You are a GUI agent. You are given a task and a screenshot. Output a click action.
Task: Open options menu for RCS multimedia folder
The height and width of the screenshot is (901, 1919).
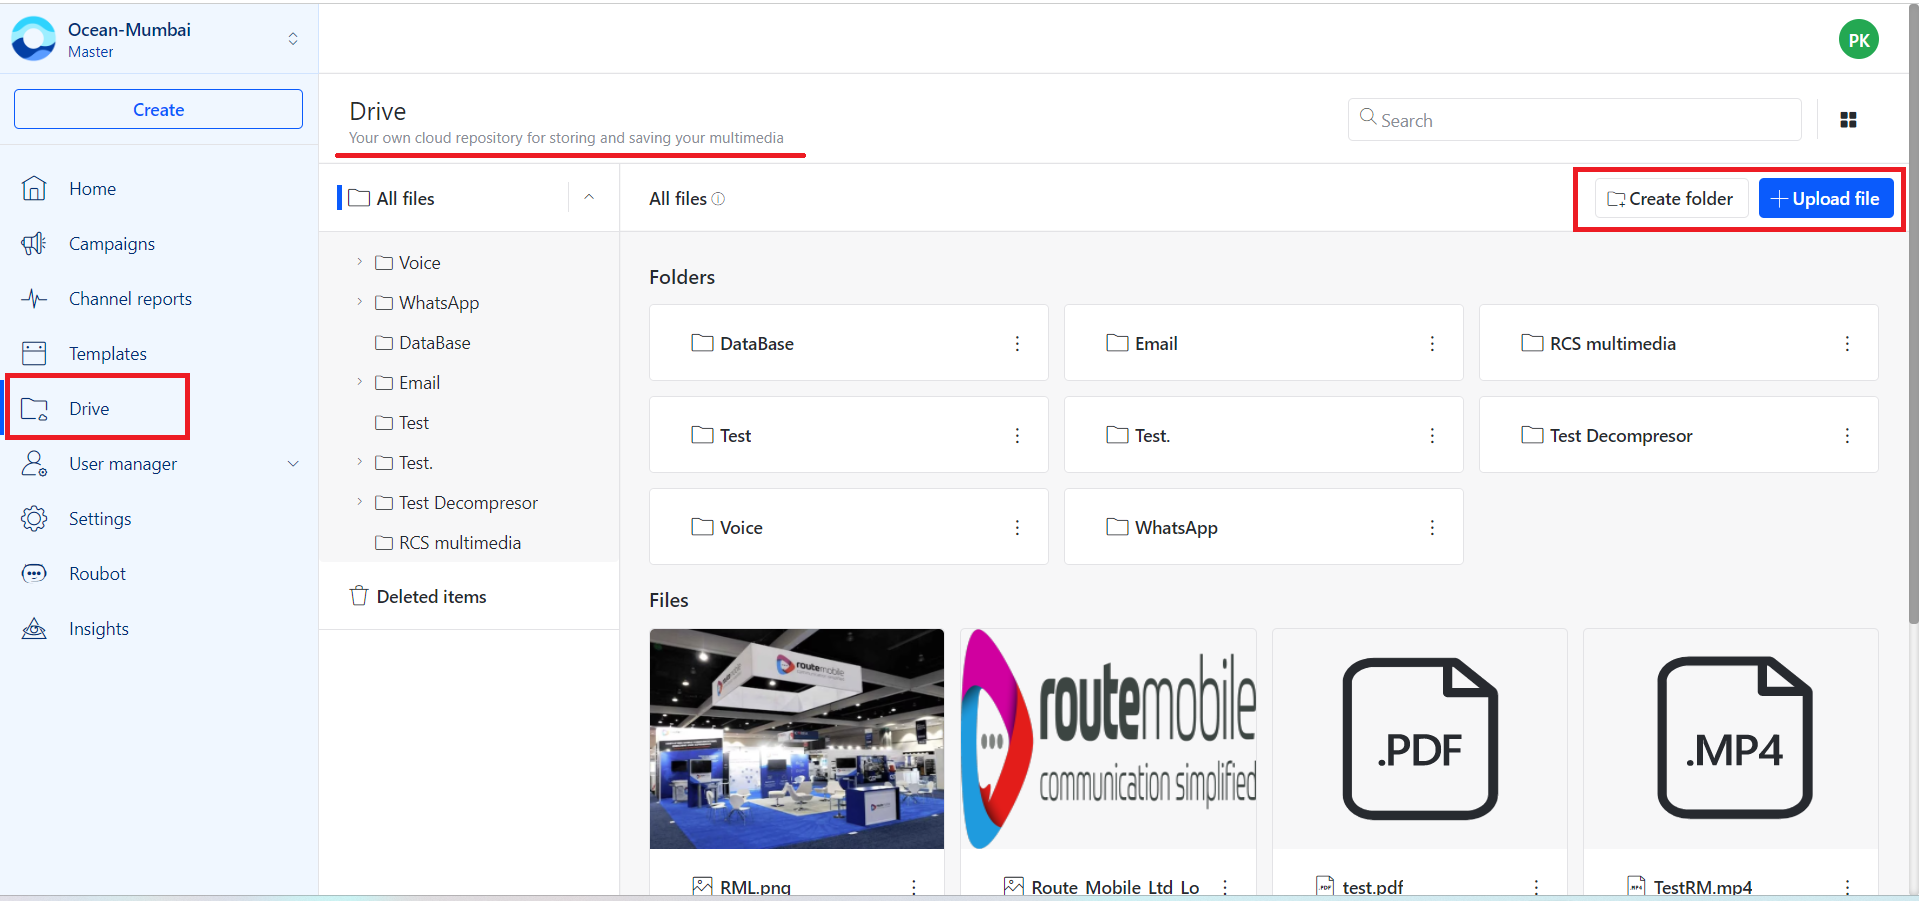(x=1847, y=344)
